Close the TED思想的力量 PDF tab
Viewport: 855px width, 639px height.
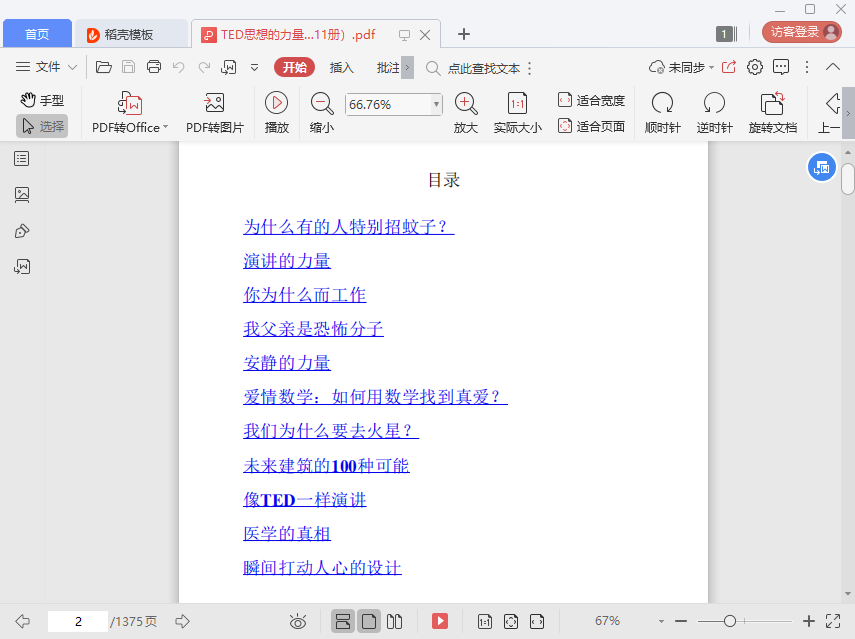pyautogui.click(x=425, y=35)
